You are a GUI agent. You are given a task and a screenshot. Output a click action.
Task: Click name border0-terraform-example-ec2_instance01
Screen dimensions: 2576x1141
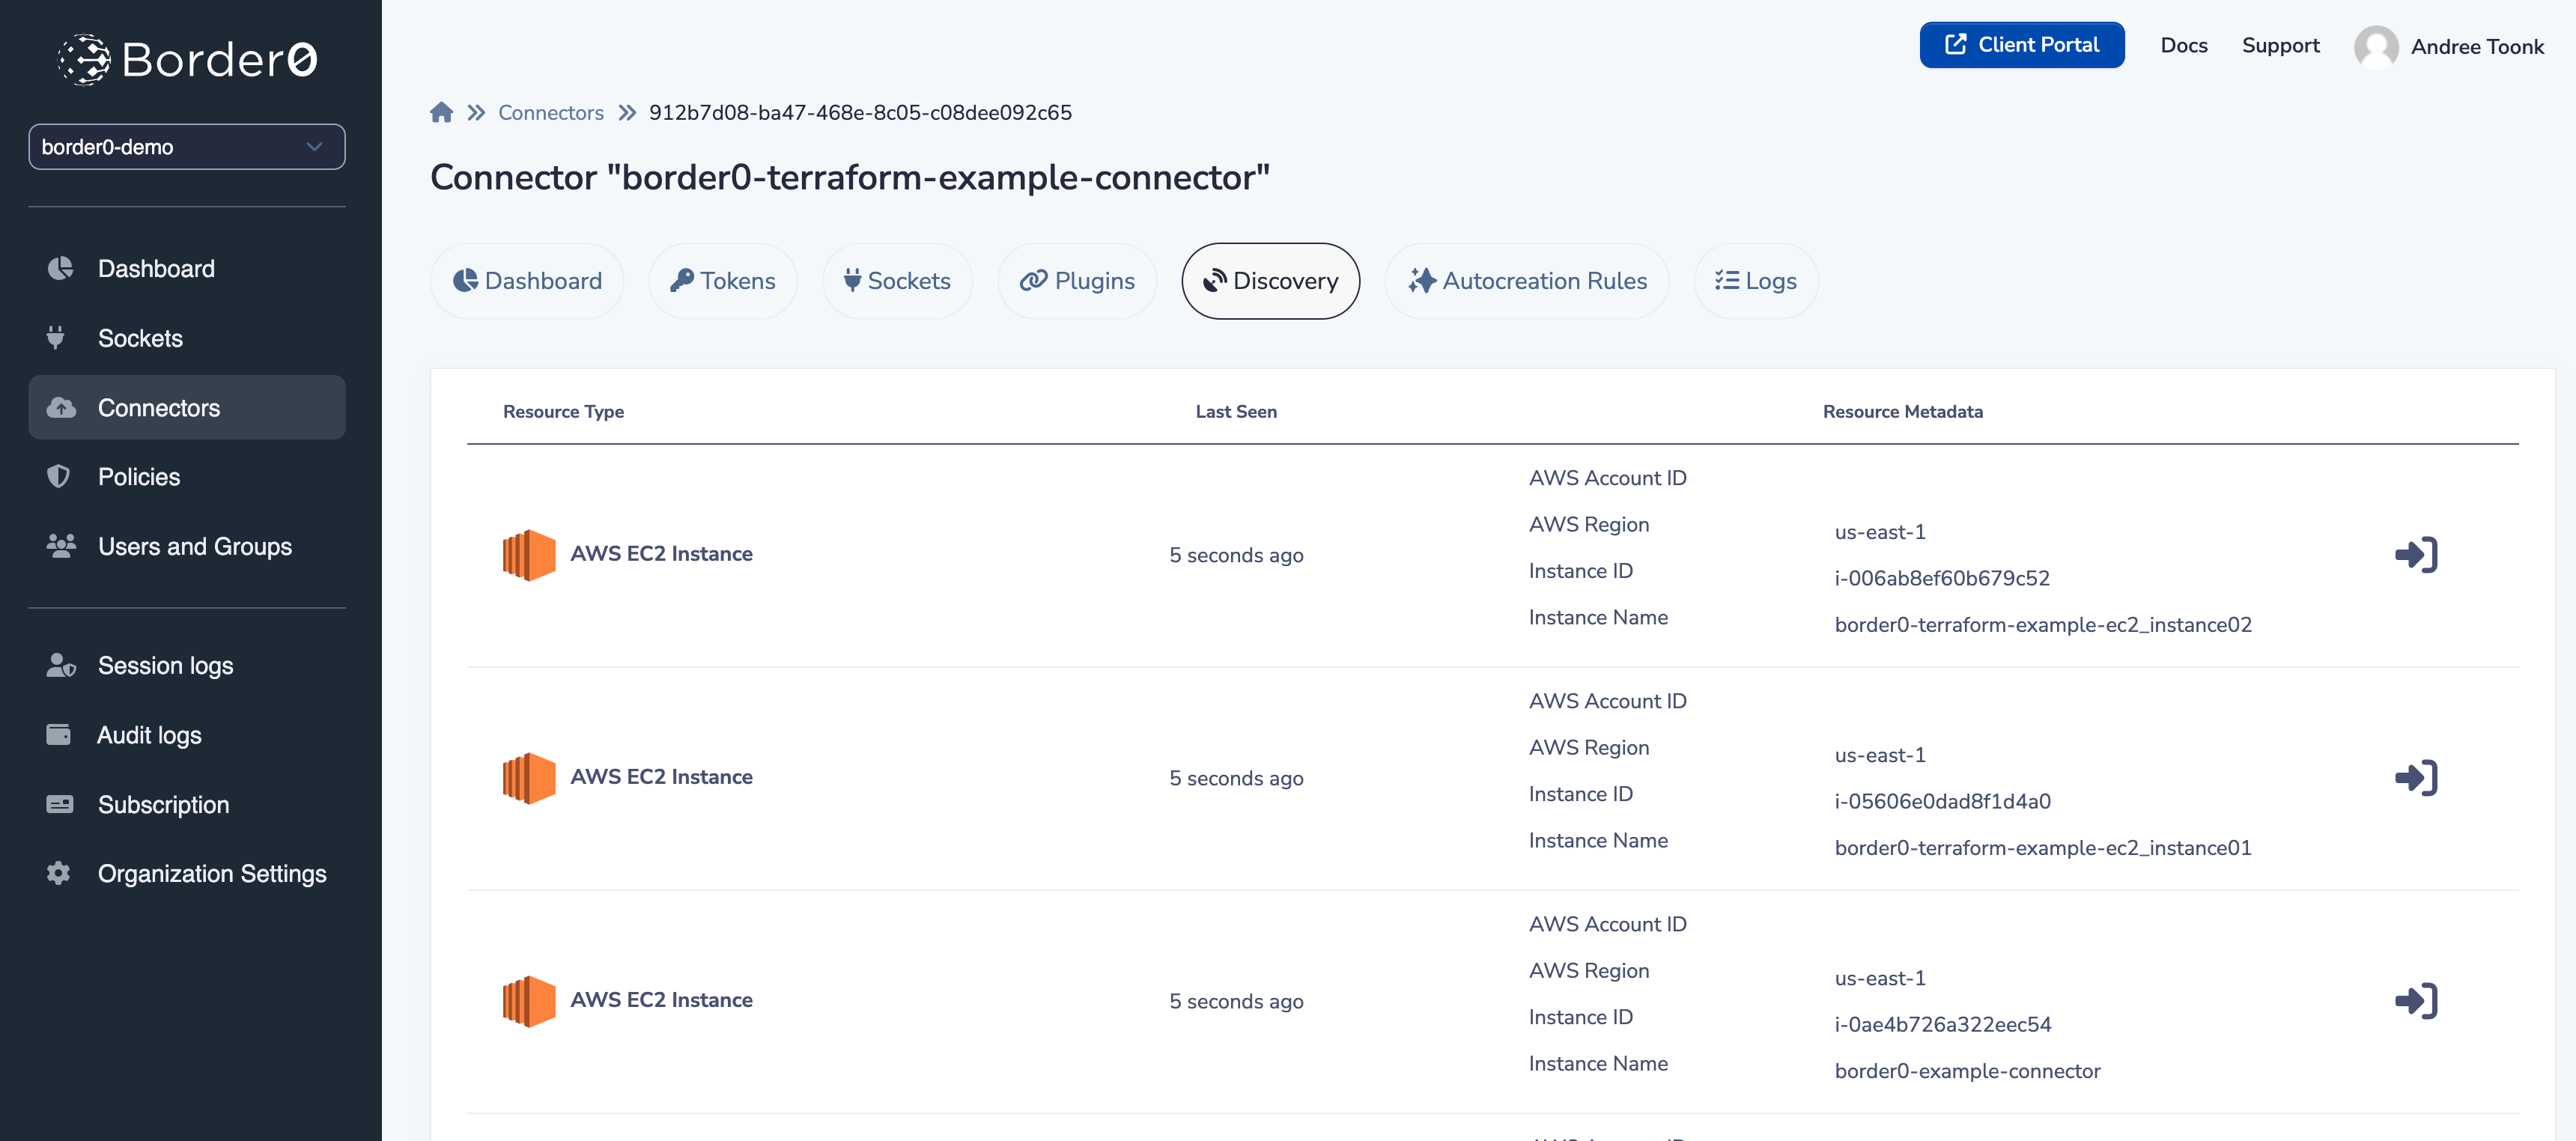(x=2043, y=848)
